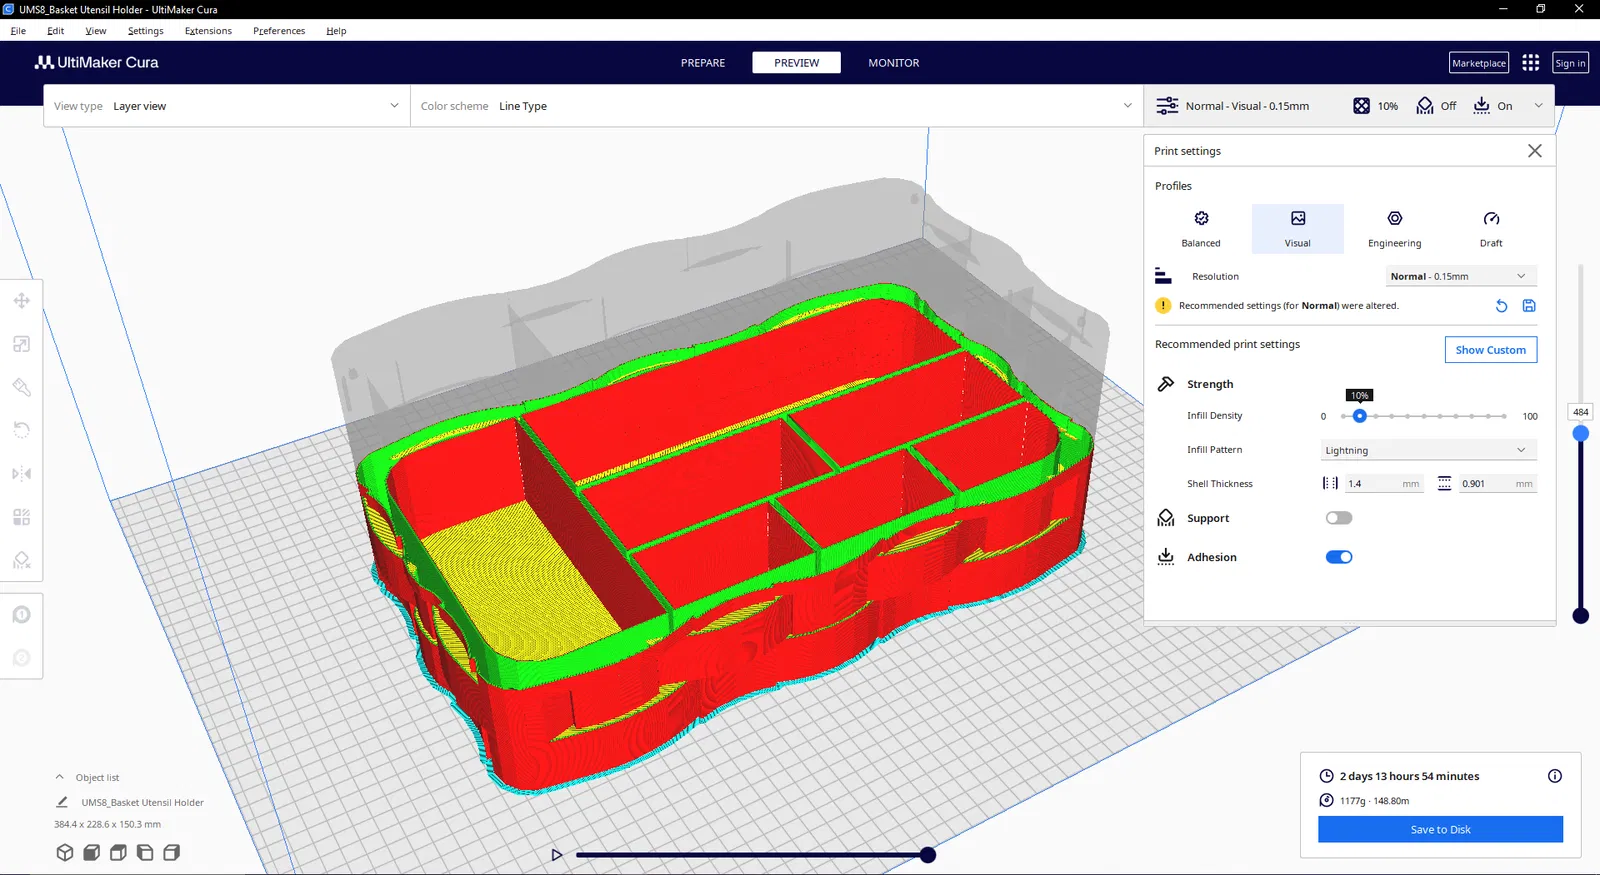Click the infill 10% icon in summary bar
The image size is (1600, 875).
pos(1361,106)
